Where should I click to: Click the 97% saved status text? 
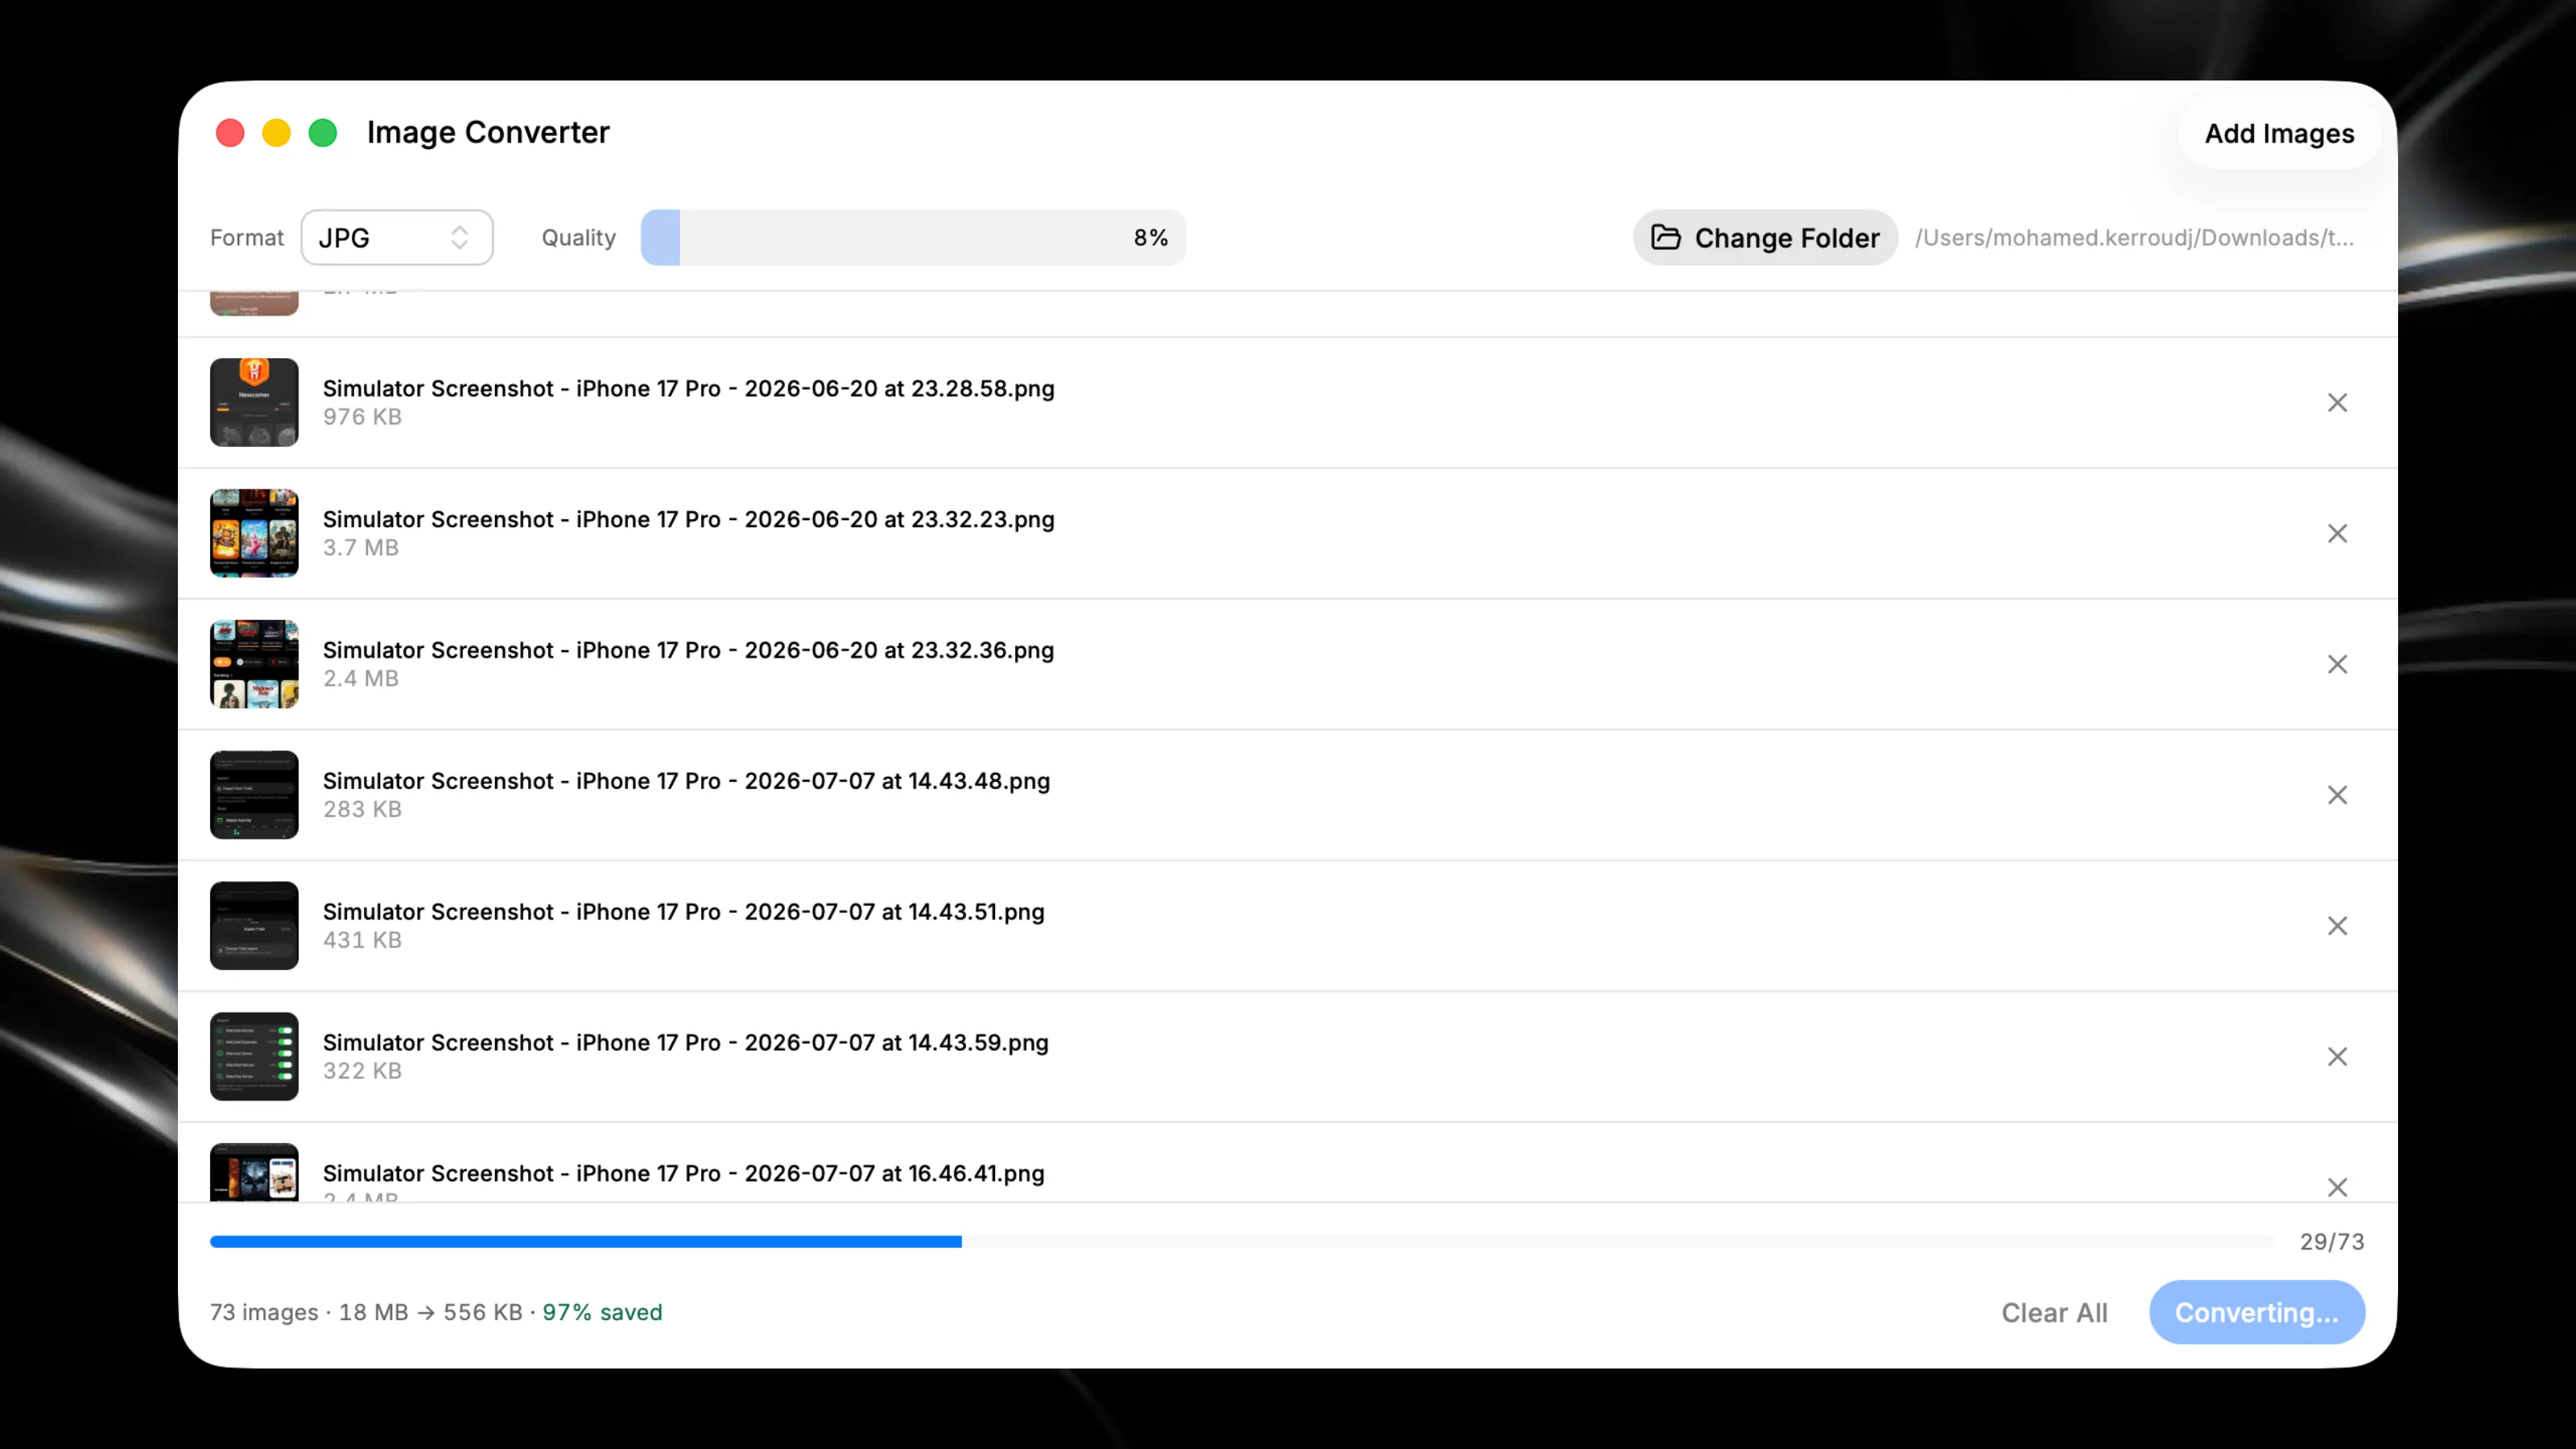[x=602, y=1312]
